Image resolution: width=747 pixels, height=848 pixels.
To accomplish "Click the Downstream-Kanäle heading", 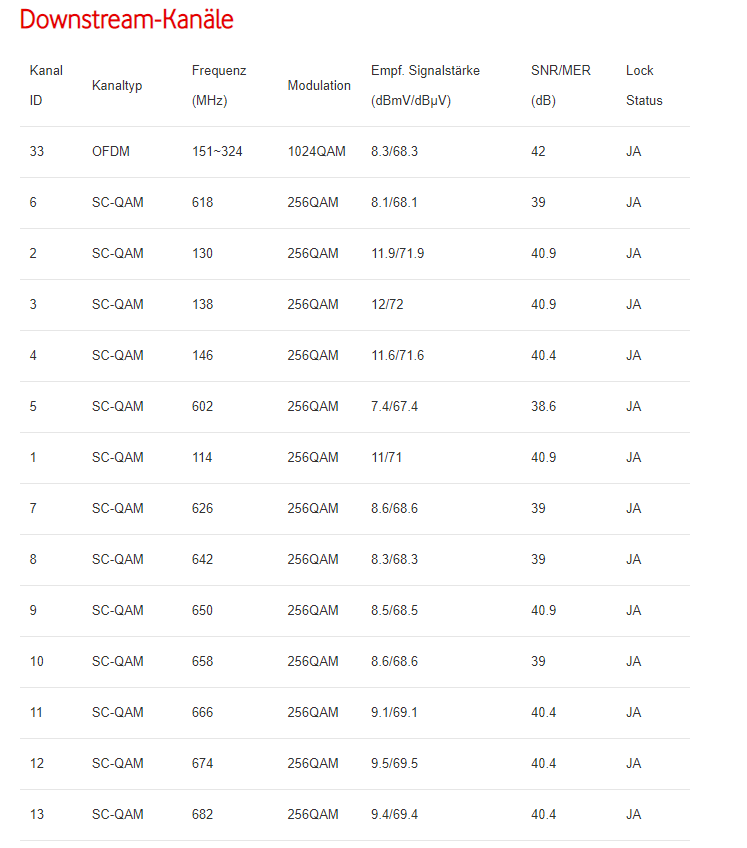I will (x=127, y=20).
